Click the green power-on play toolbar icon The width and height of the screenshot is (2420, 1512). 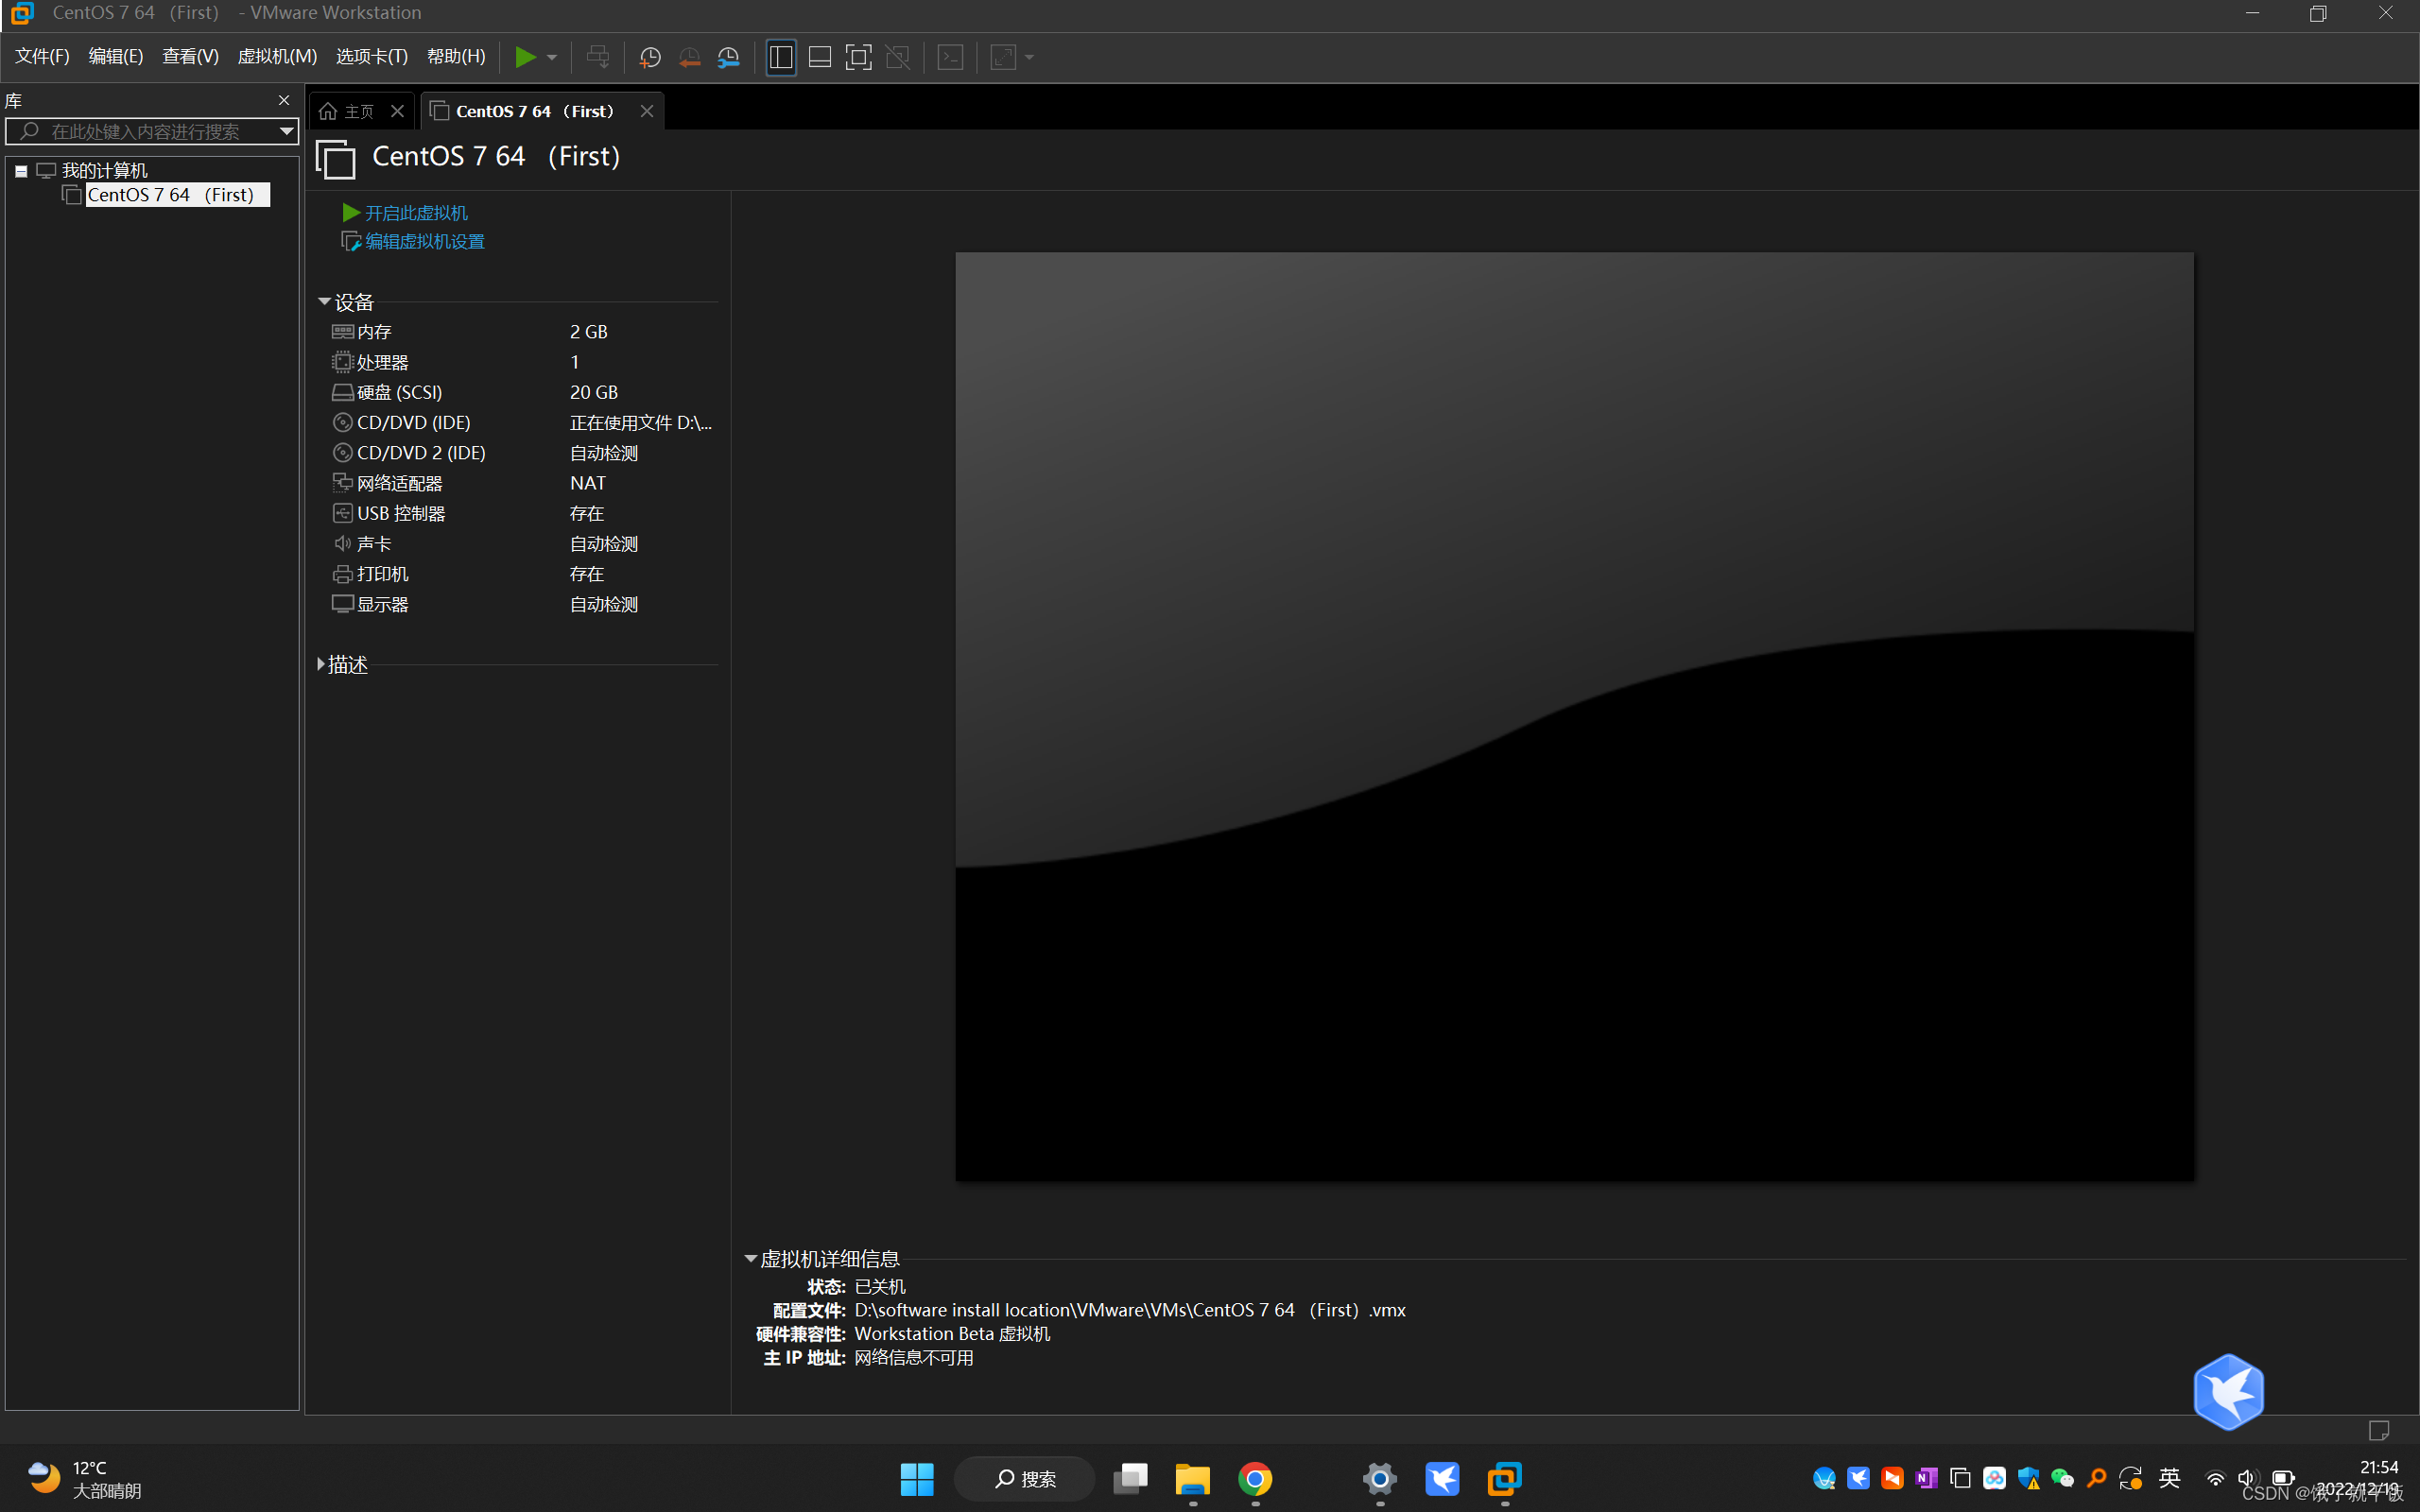(x=525, y=57)
